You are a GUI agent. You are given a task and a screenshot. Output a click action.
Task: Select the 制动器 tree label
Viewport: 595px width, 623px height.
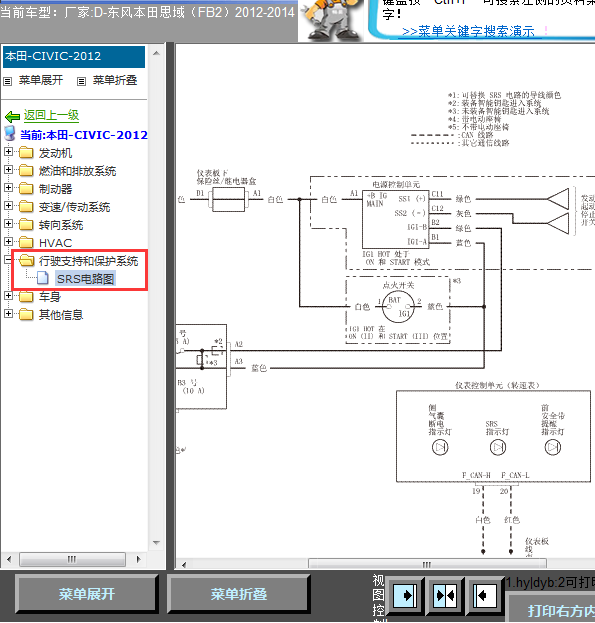tap(55, 189)
